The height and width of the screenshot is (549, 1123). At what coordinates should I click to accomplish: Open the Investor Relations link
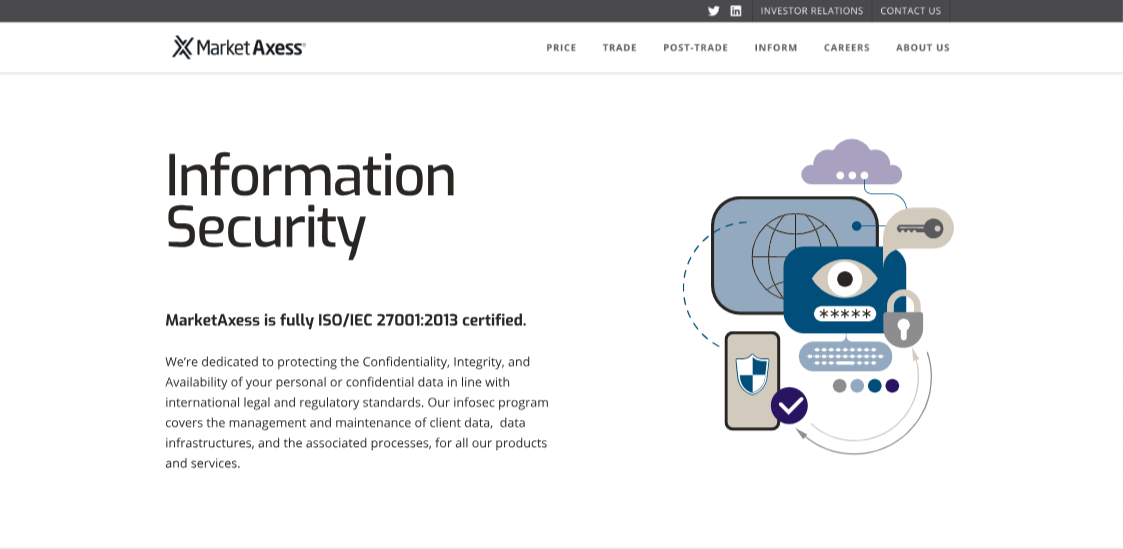(x=811, y=11)
